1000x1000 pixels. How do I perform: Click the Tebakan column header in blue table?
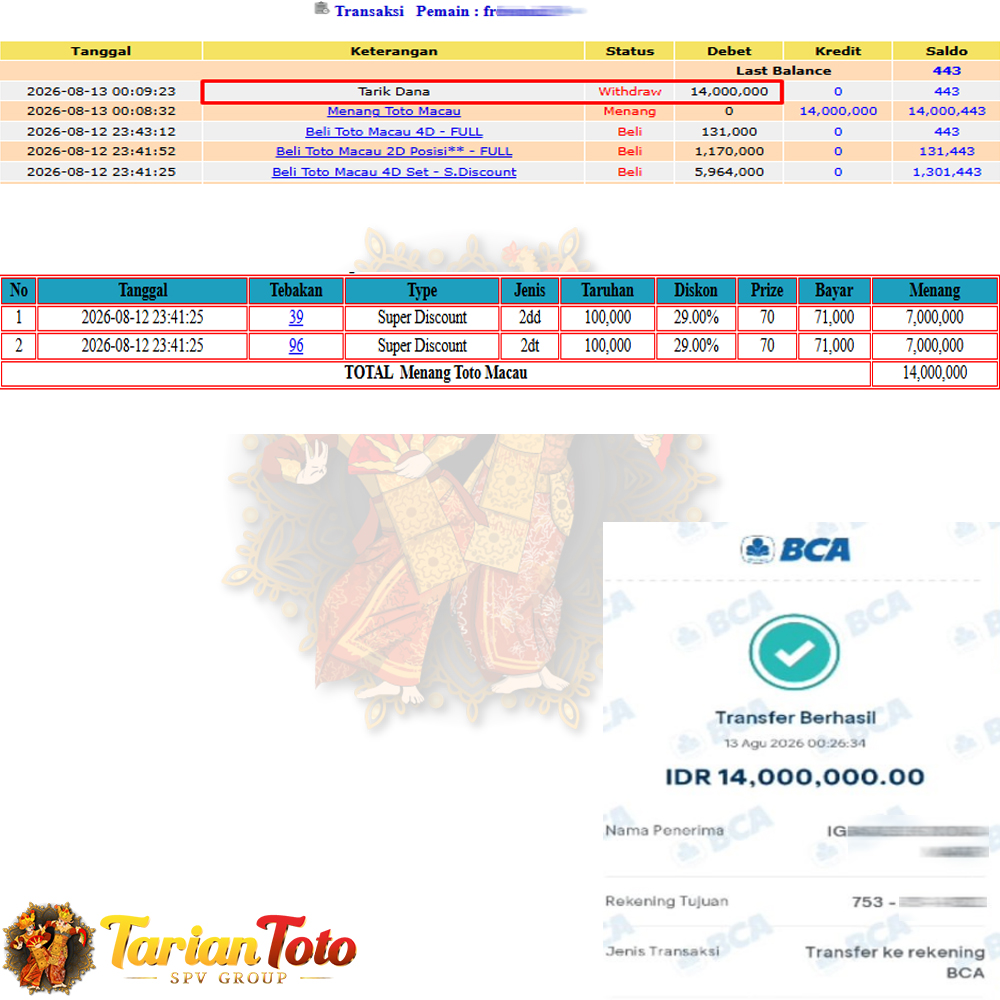coord(296,290)
